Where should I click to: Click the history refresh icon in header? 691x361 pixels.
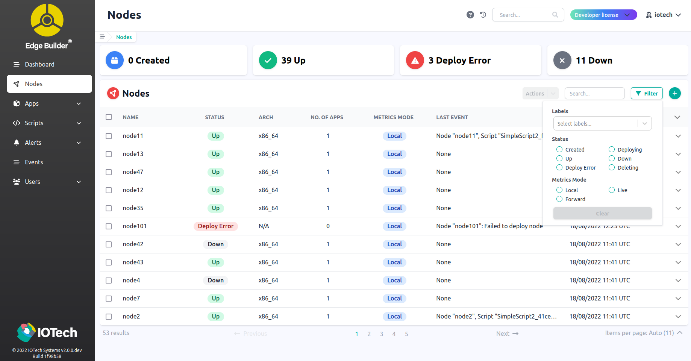[483, 15]
